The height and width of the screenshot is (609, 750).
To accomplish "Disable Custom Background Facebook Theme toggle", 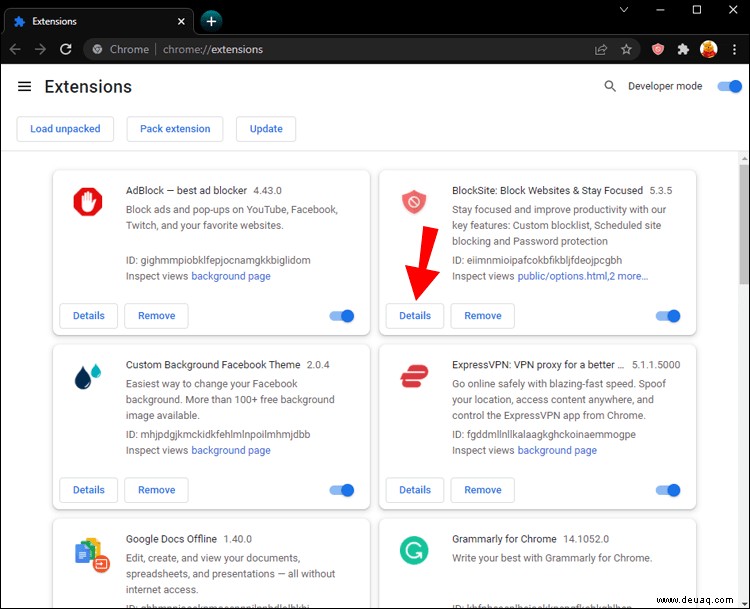I will point(342,490).
